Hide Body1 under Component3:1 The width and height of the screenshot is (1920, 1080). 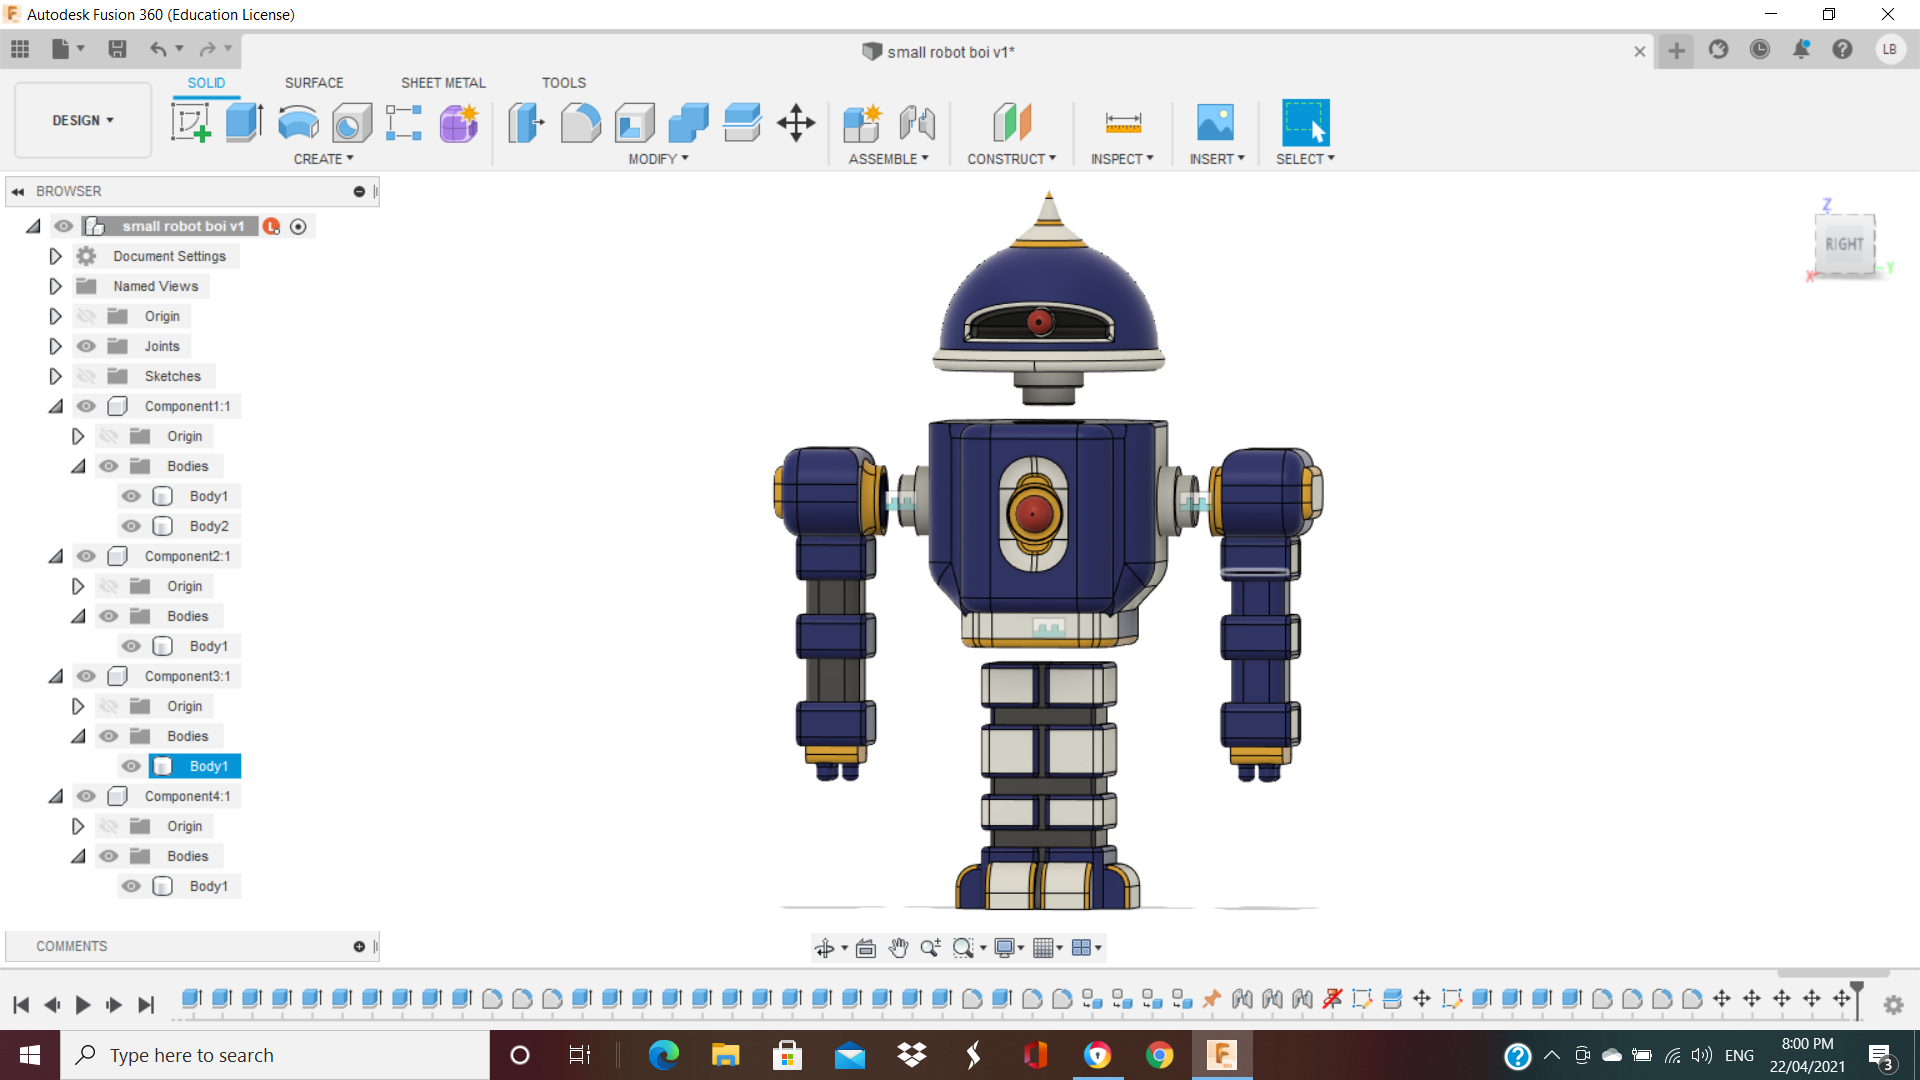130,766
